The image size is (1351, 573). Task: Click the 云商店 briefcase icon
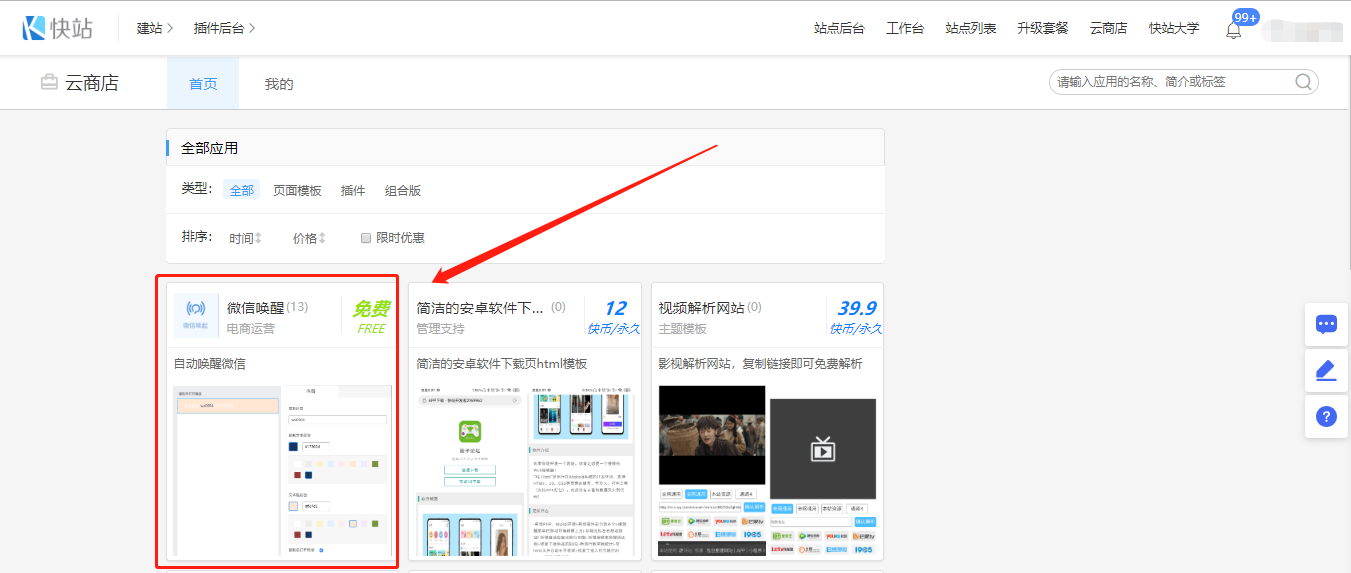point(49,83)
